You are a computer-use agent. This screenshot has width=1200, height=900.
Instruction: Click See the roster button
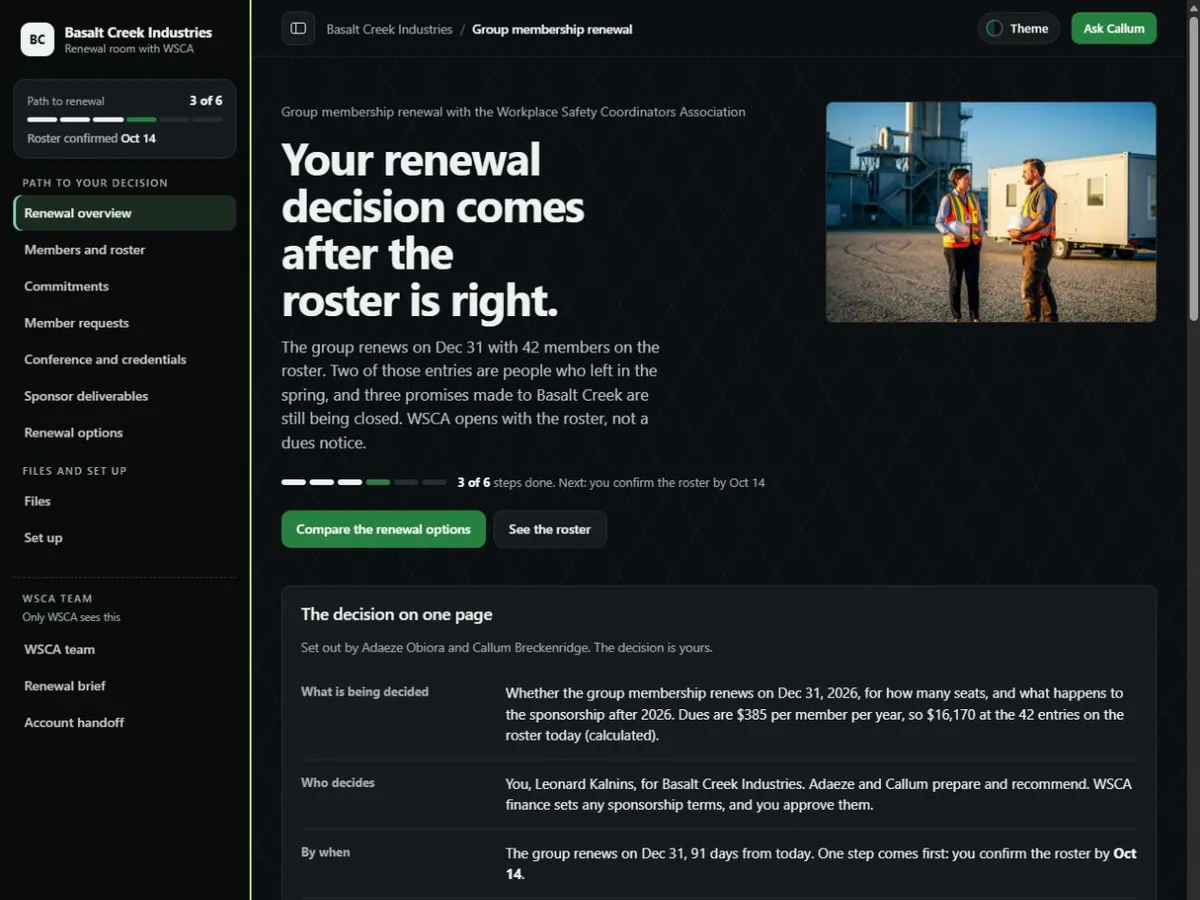(550, 529)
